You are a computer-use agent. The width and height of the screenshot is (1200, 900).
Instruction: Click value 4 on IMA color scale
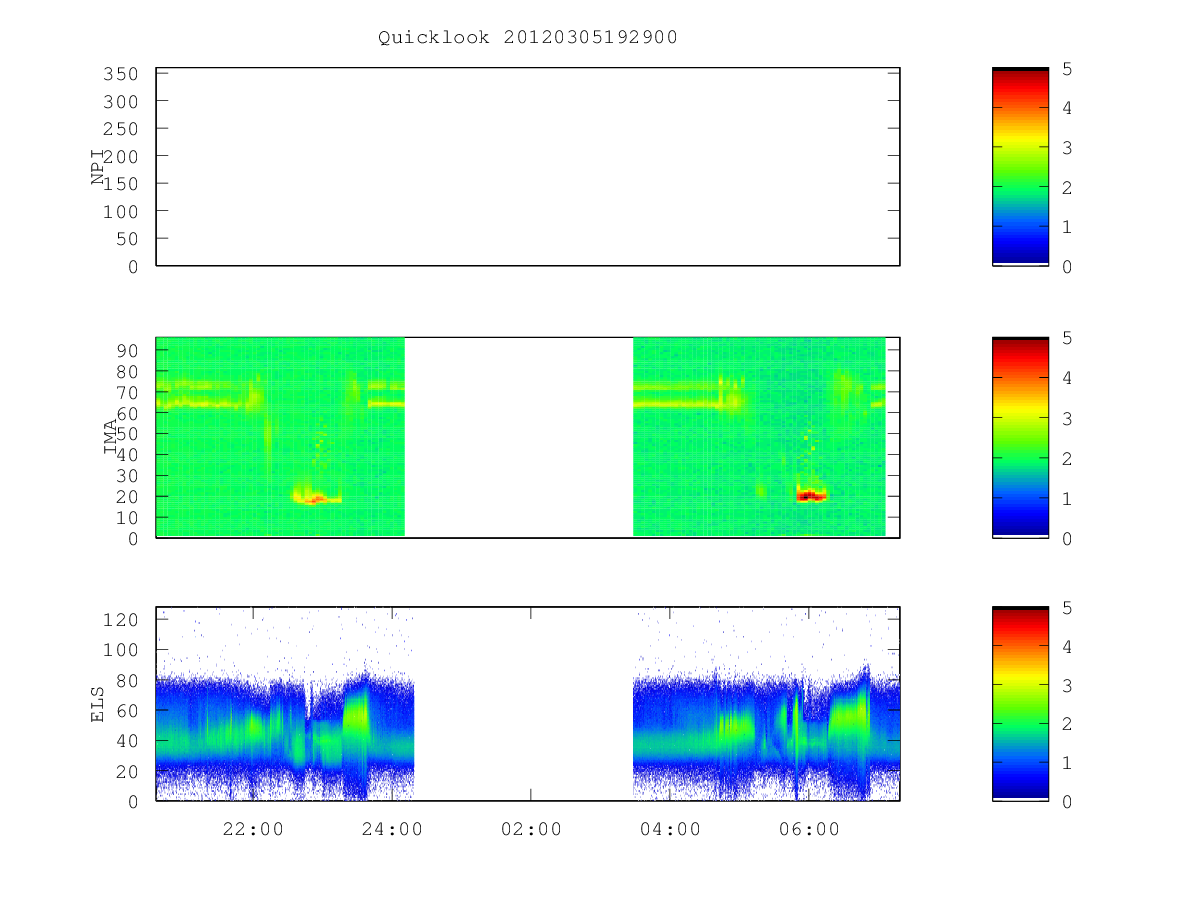point(1067,378)
